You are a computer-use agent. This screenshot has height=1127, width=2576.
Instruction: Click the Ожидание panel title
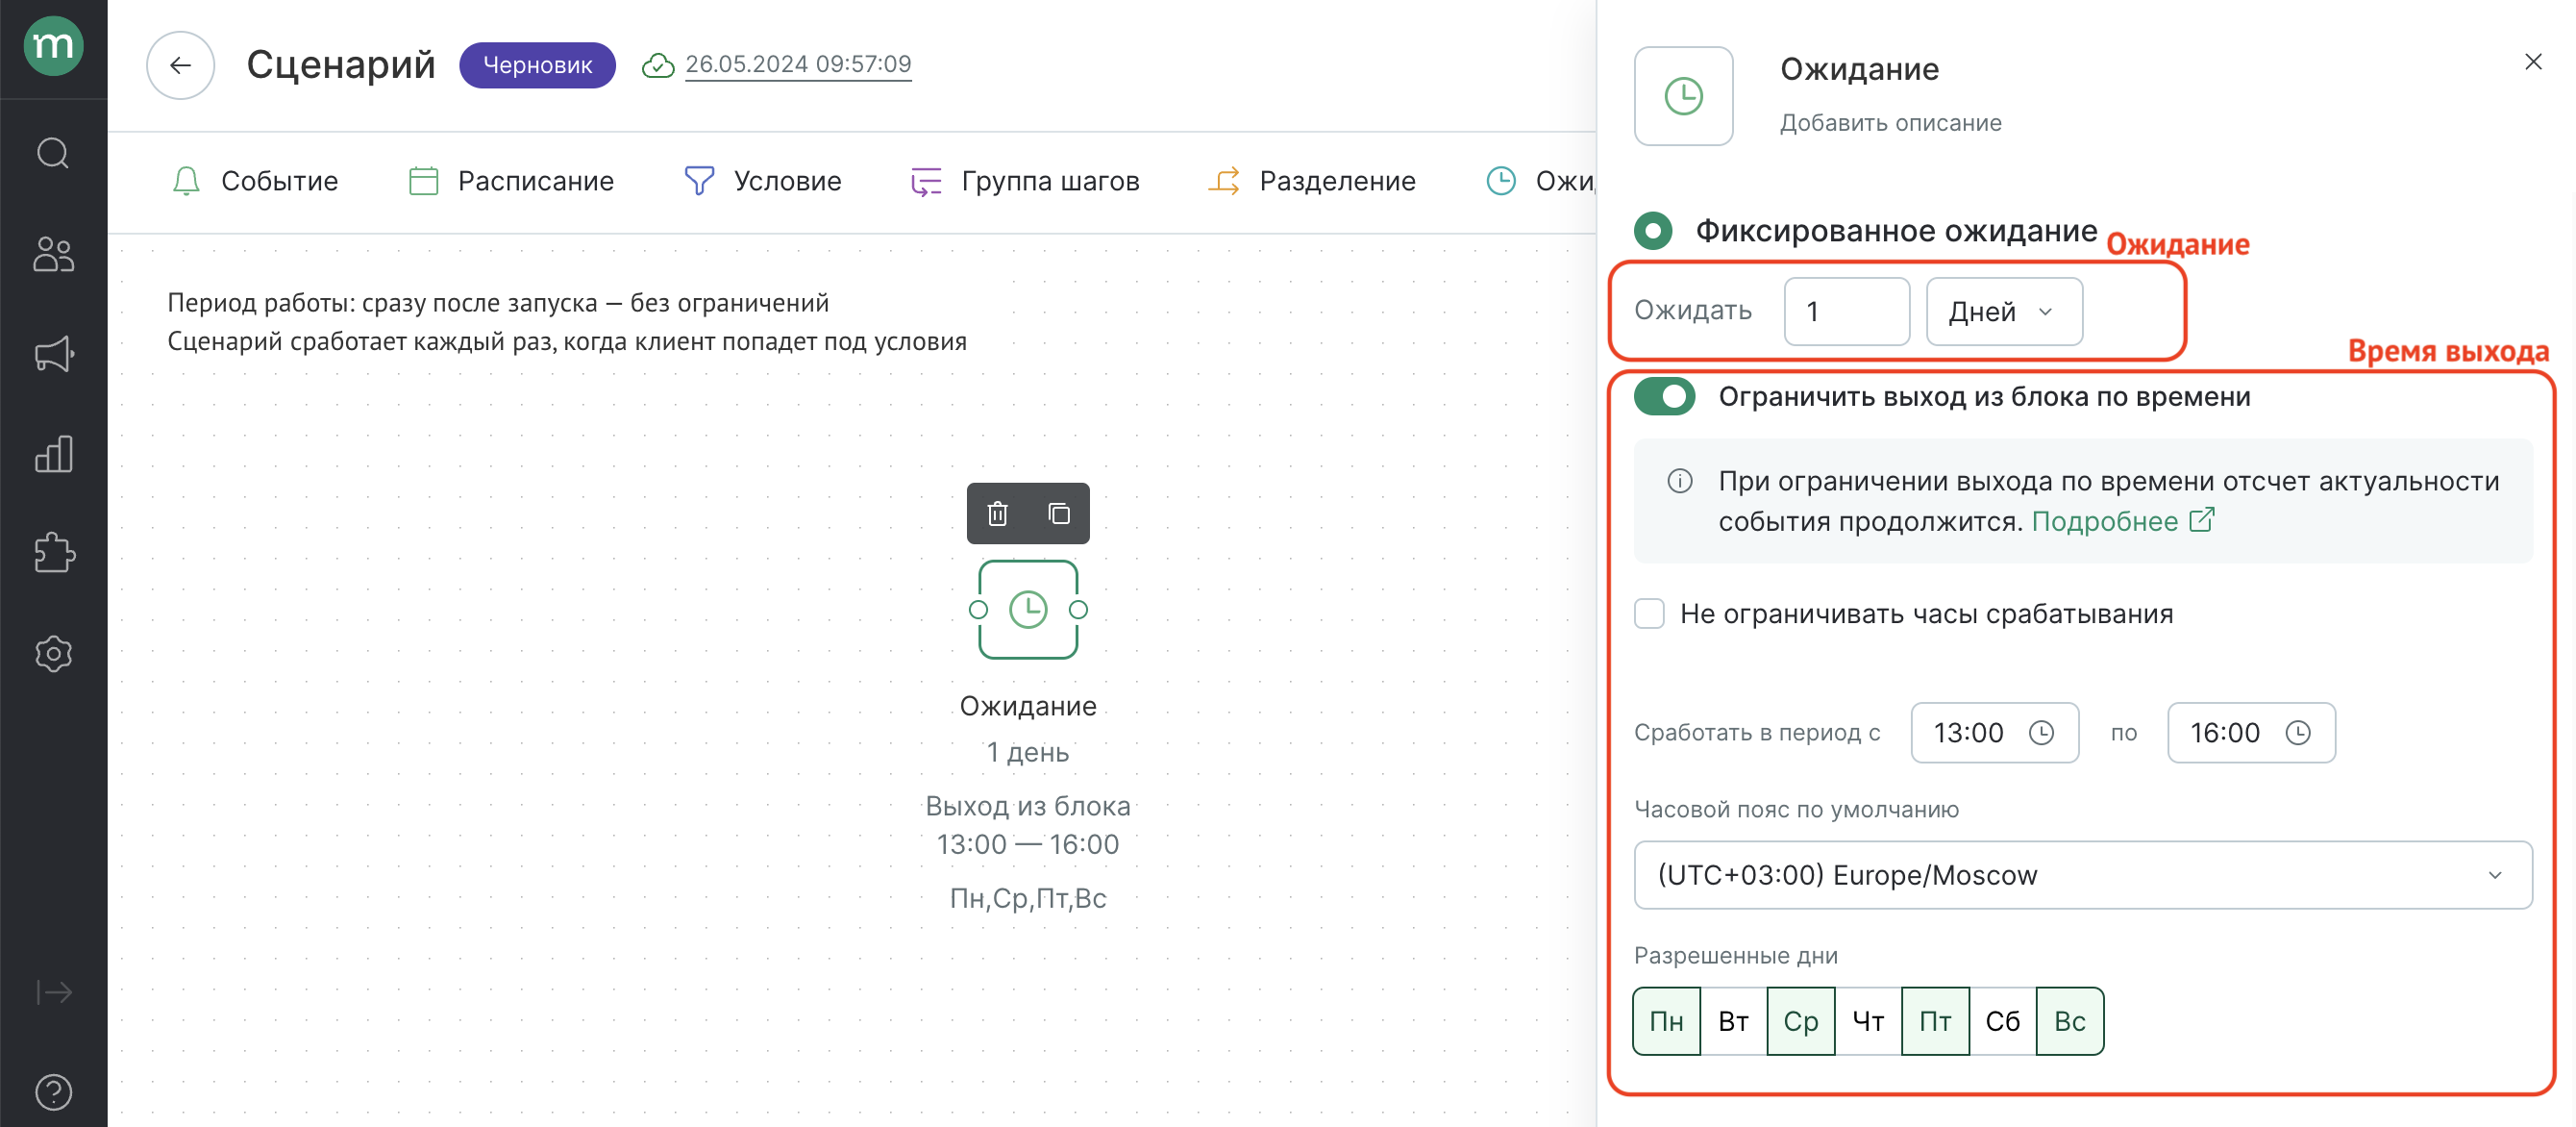(x=1859, y=69)
